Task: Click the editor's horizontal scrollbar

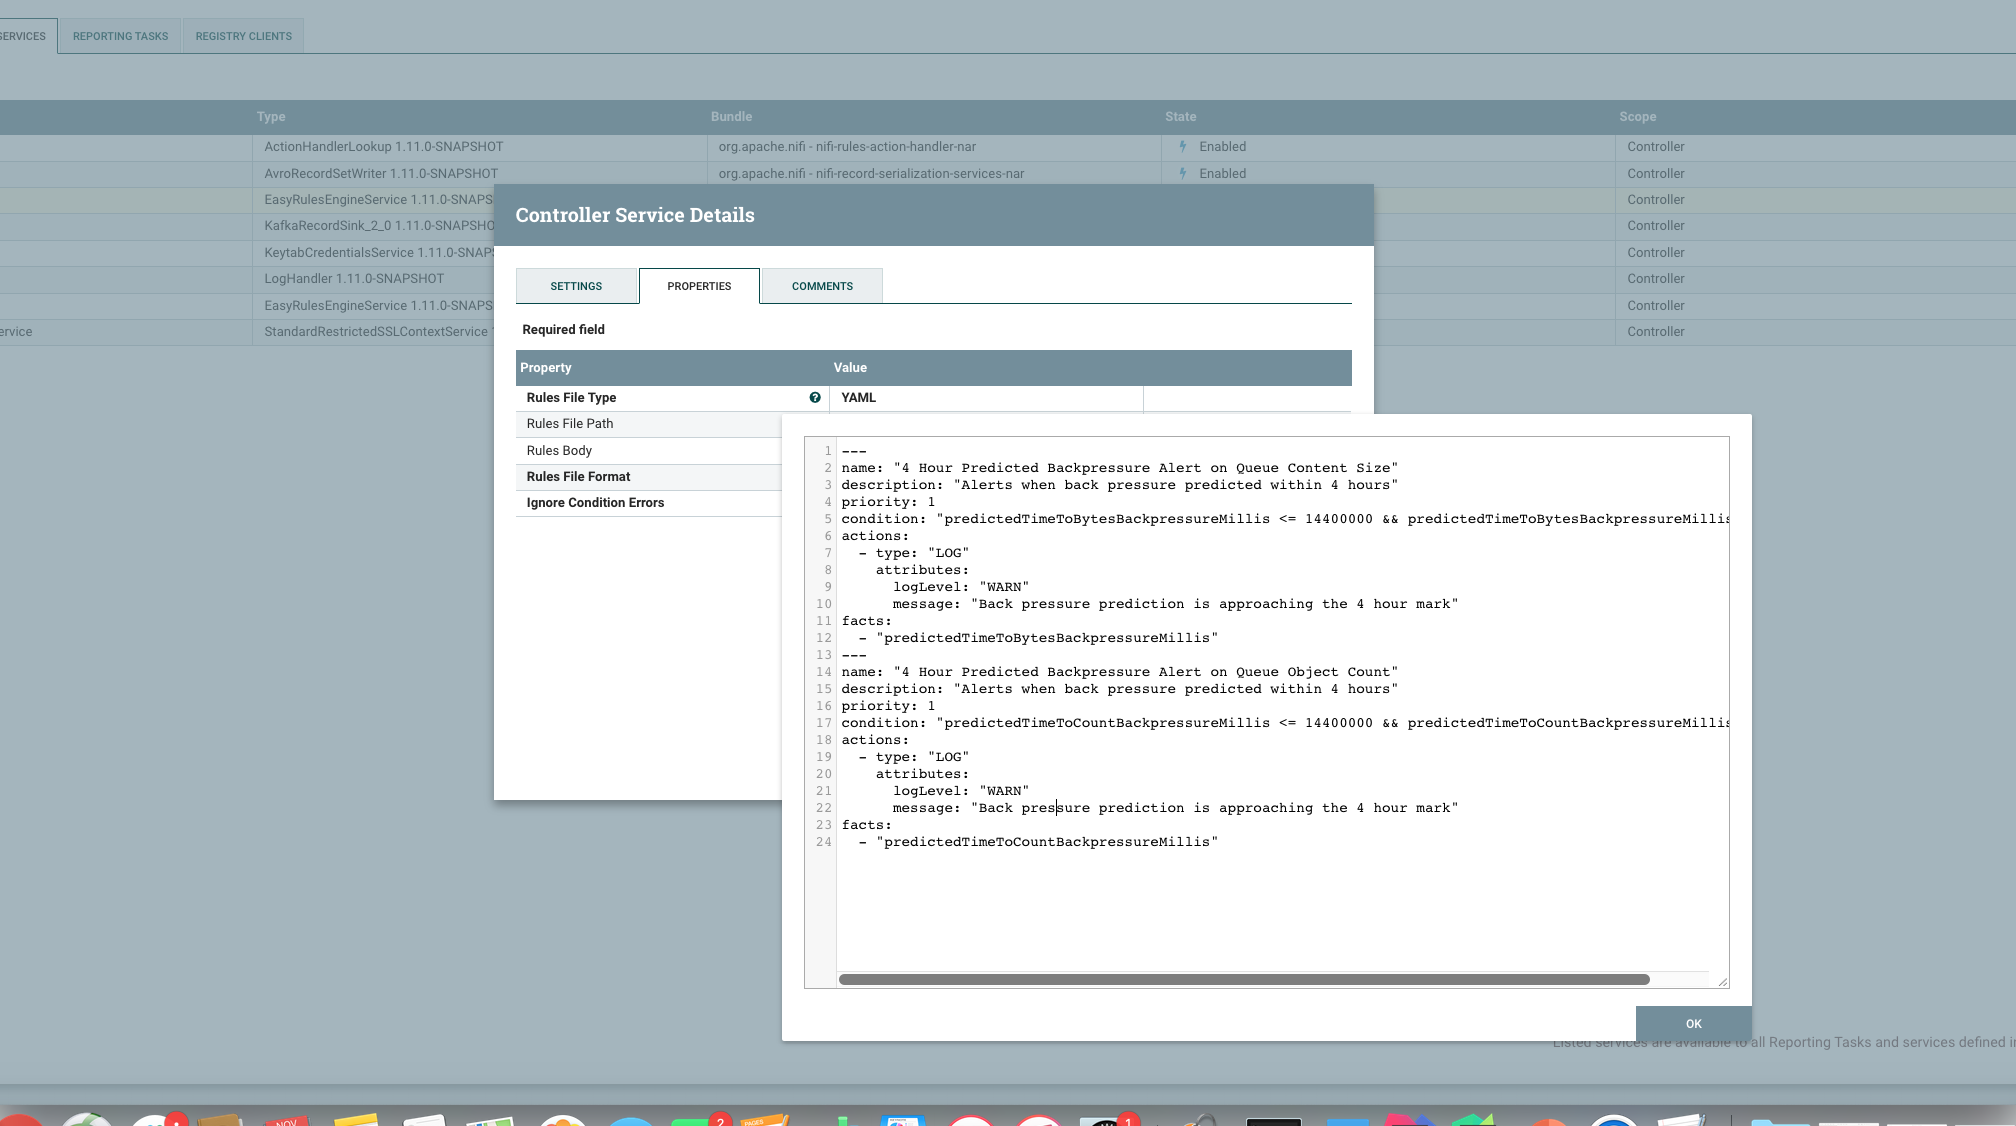Action: pyautogui.click(x=1243, y=980)
